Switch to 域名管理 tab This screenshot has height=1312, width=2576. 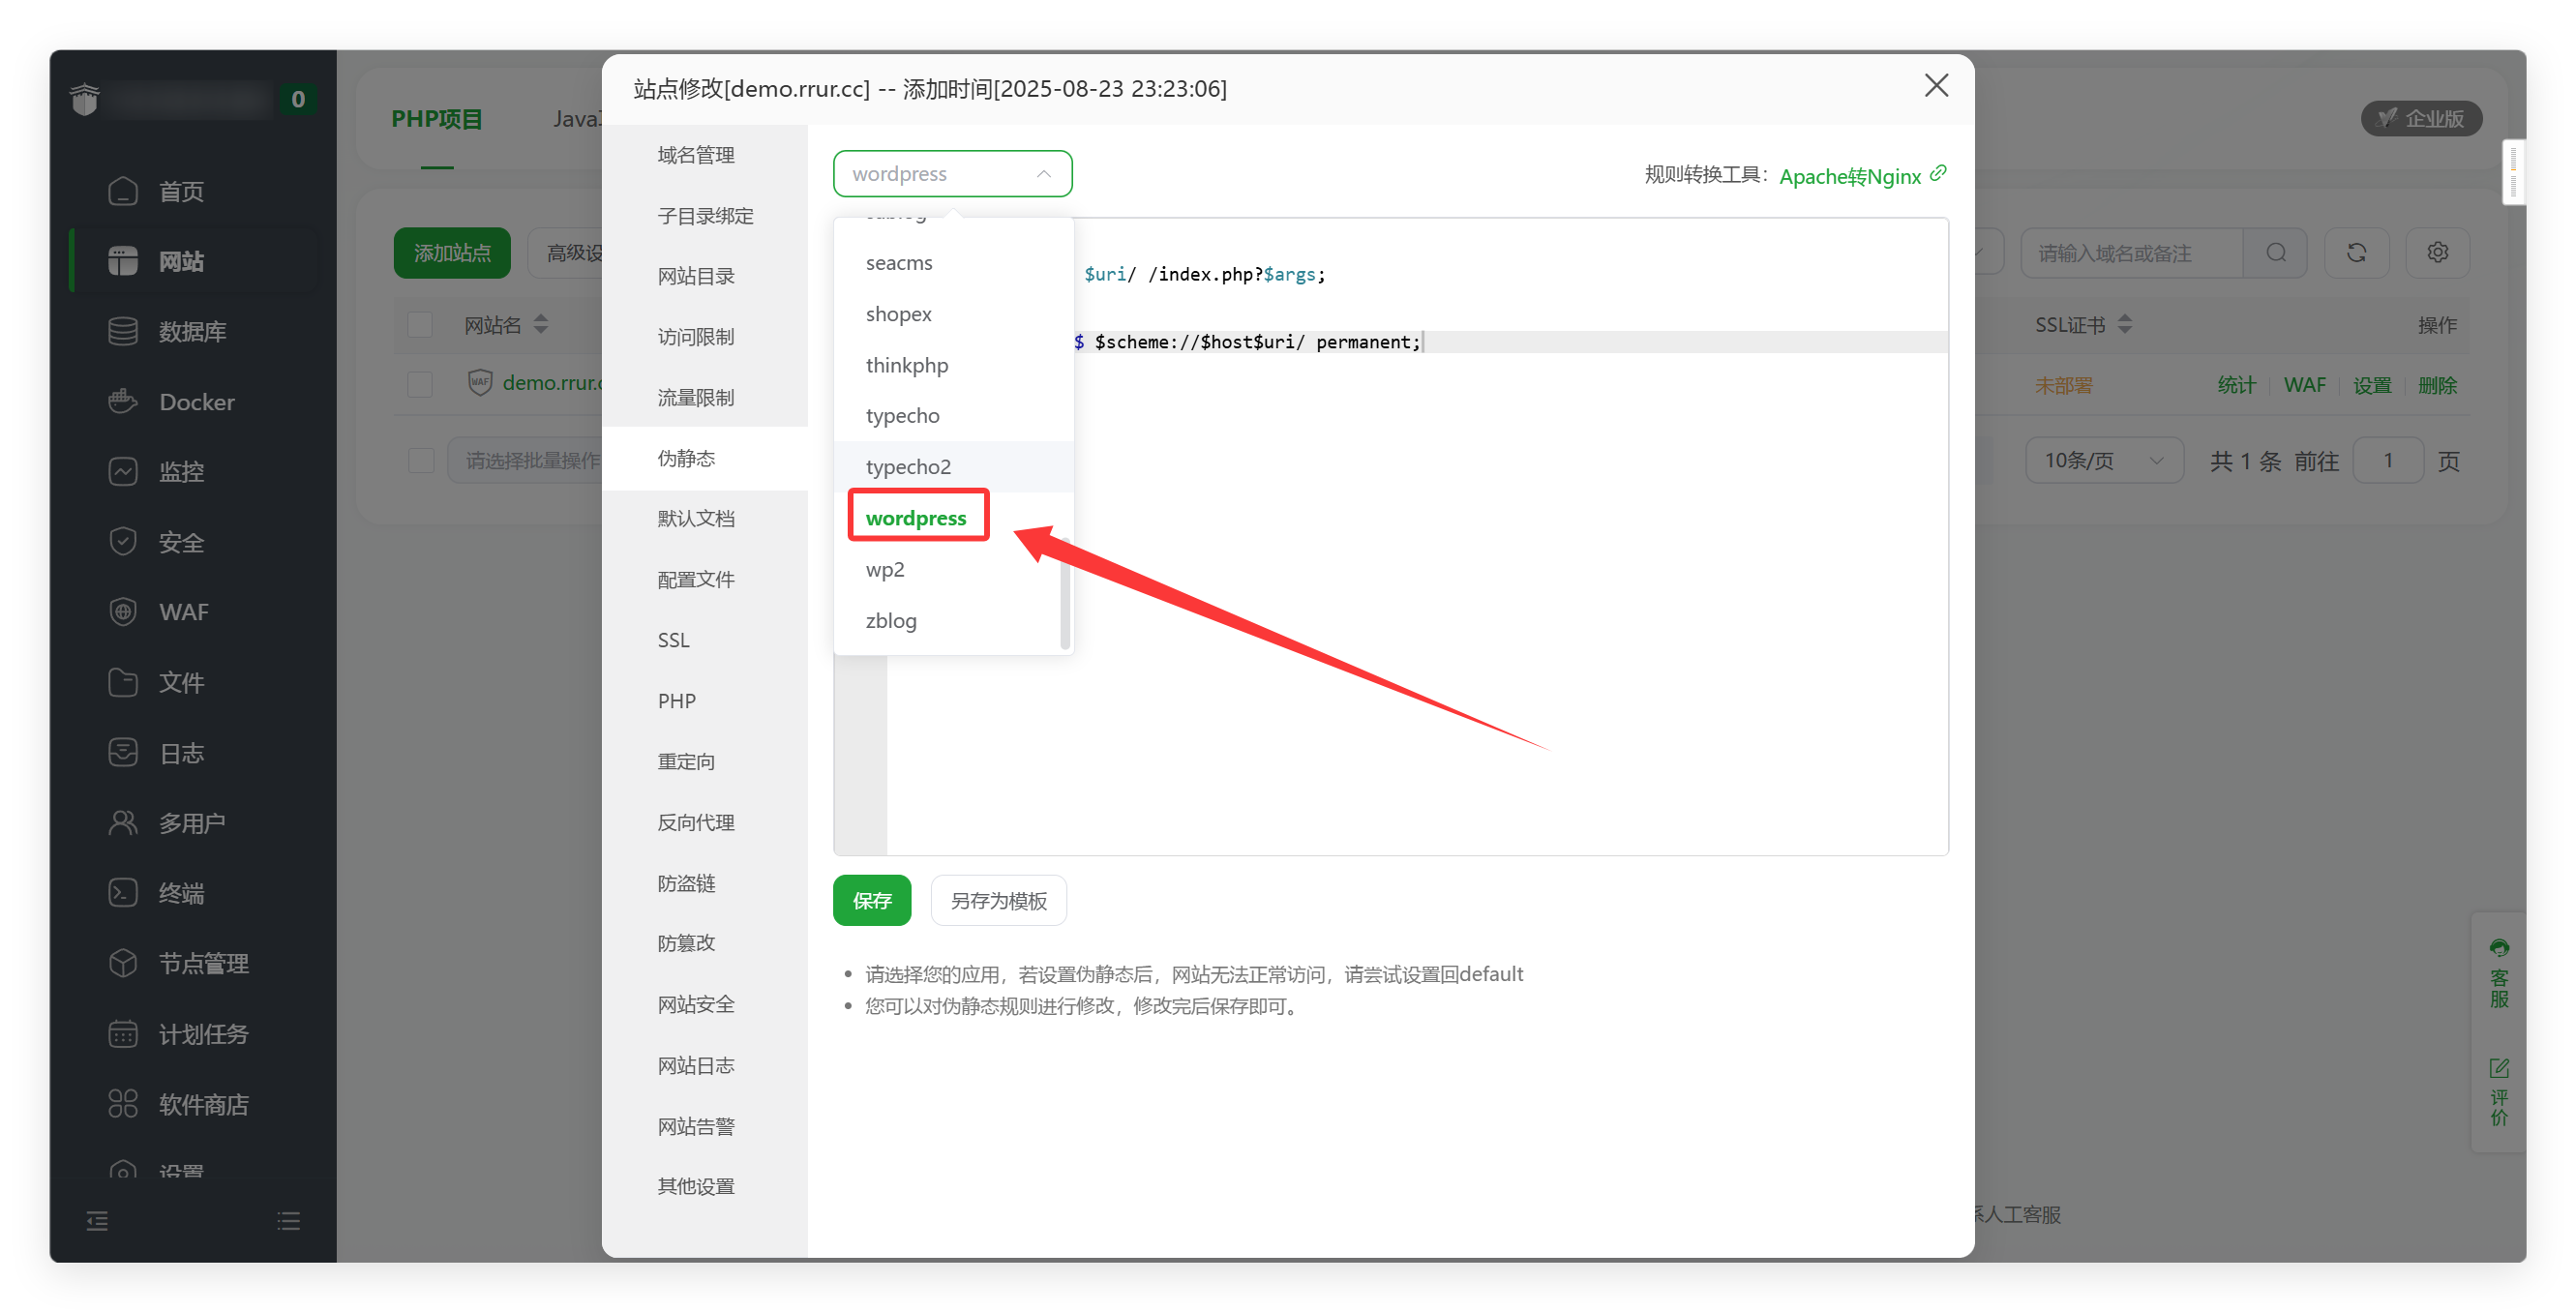coord(705,155)
